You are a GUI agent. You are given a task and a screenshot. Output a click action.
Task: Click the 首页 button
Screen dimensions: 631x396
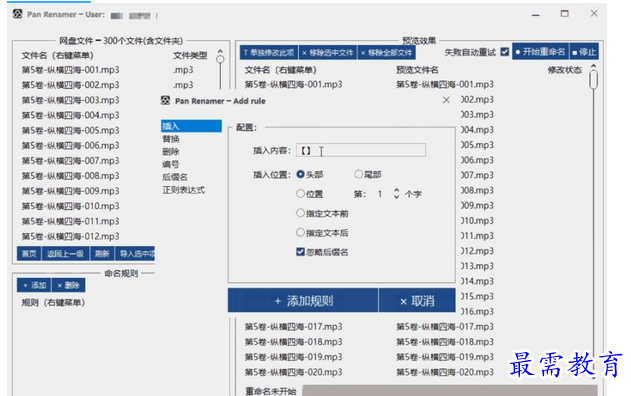[x=29, y=254]
